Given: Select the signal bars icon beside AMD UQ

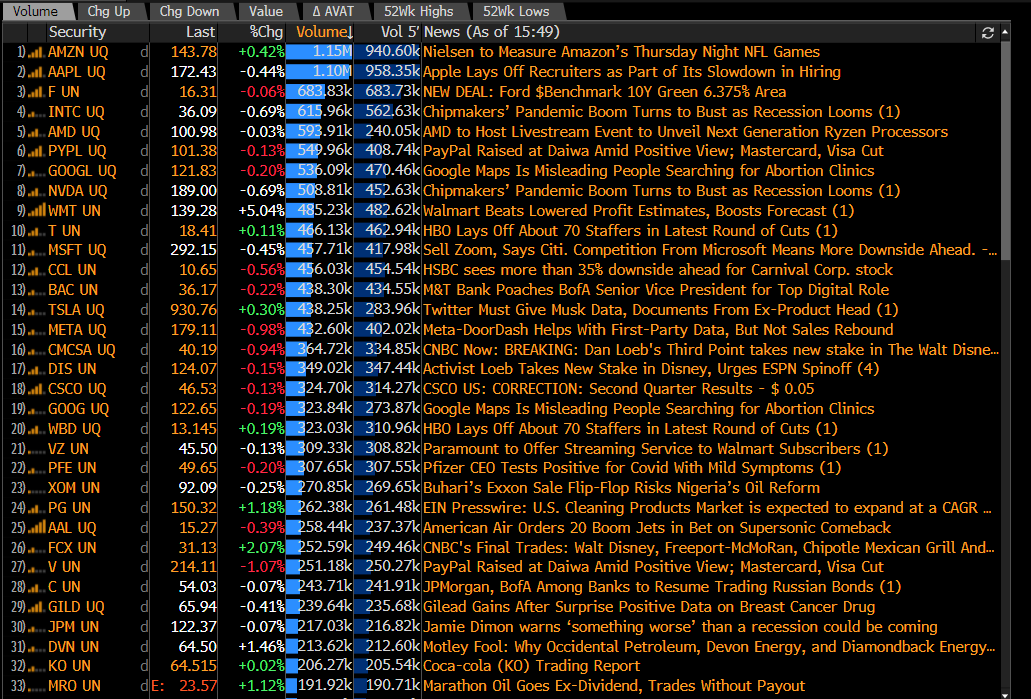Looking at the screenshot, I should coord(36,132).
